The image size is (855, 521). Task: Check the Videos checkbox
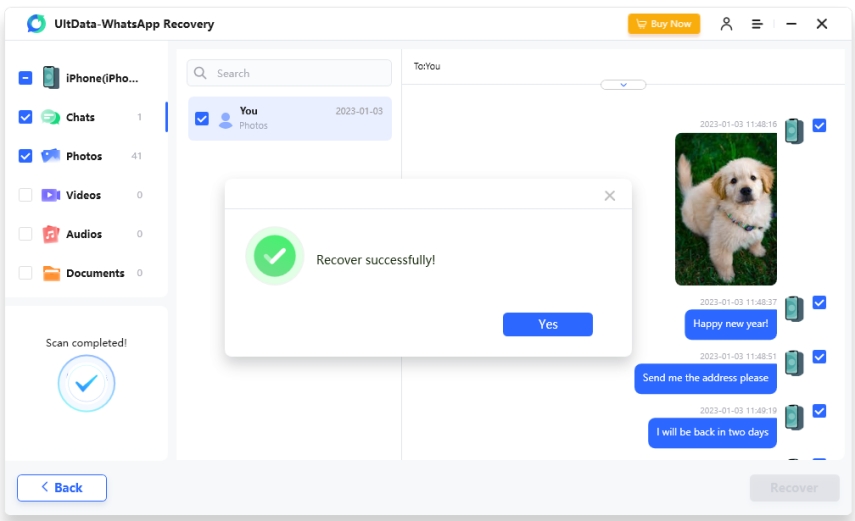tap(25, 195)
